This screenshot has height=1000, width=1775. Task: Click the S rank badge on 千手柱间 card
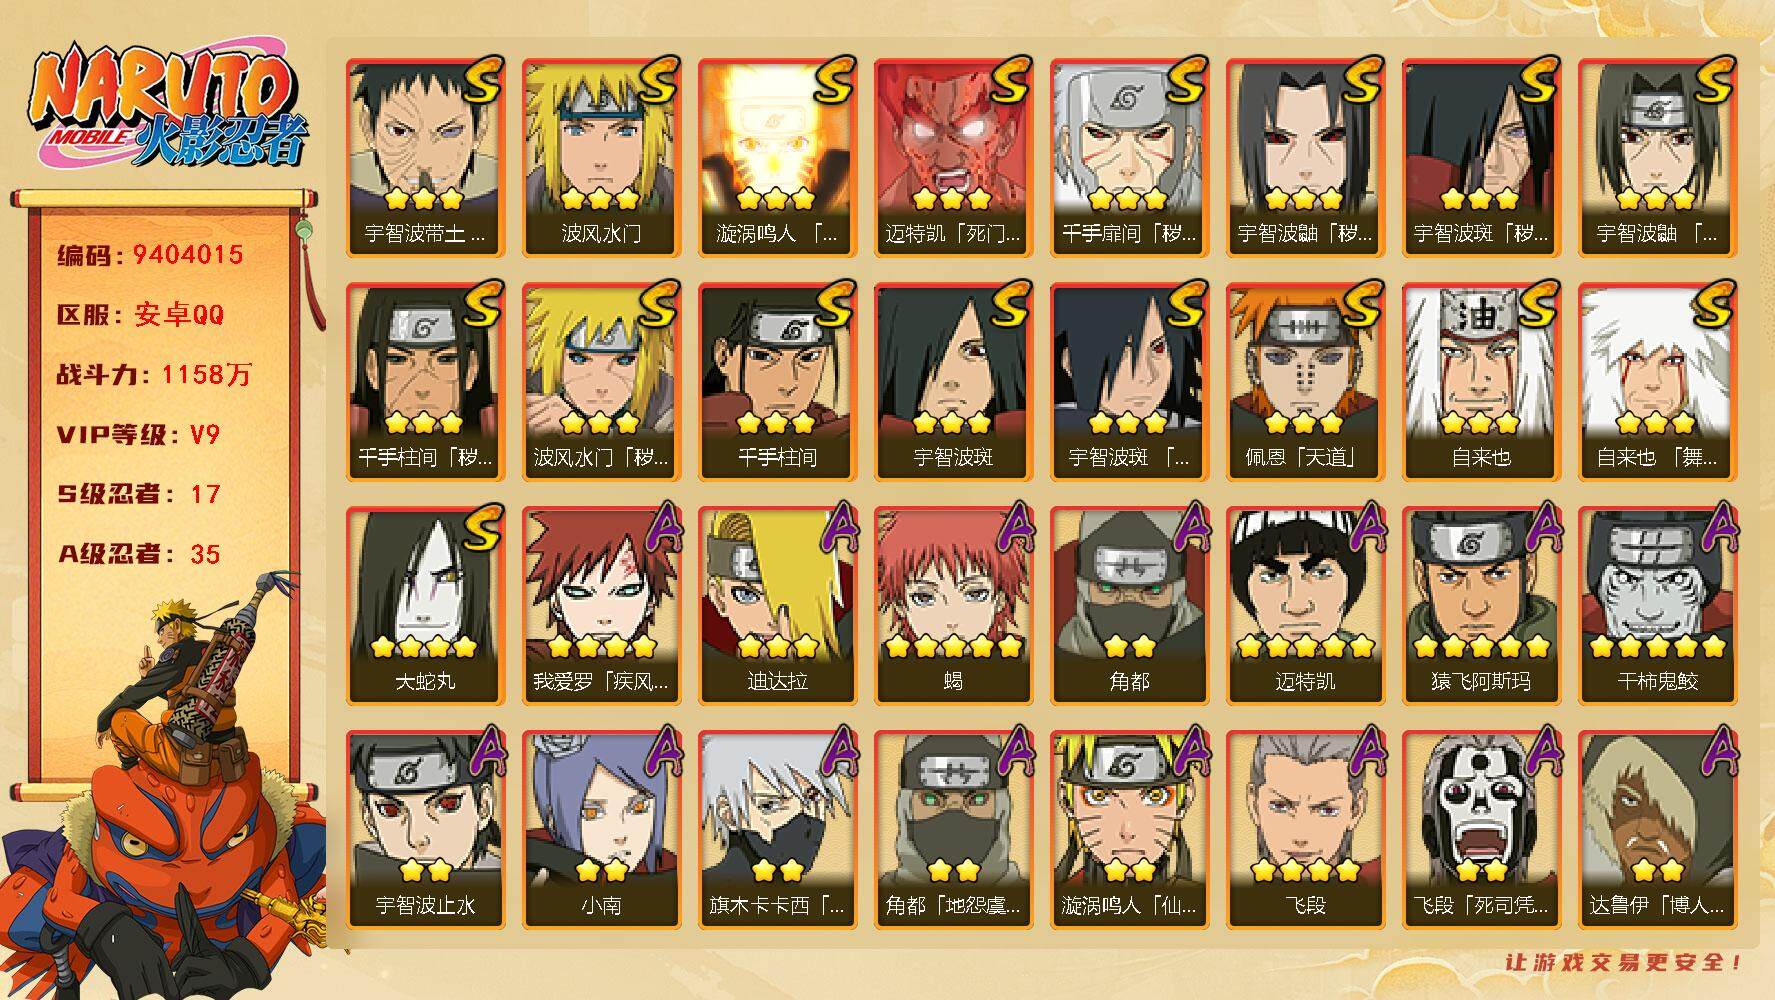pyautogui.click(x=832, y=304)
